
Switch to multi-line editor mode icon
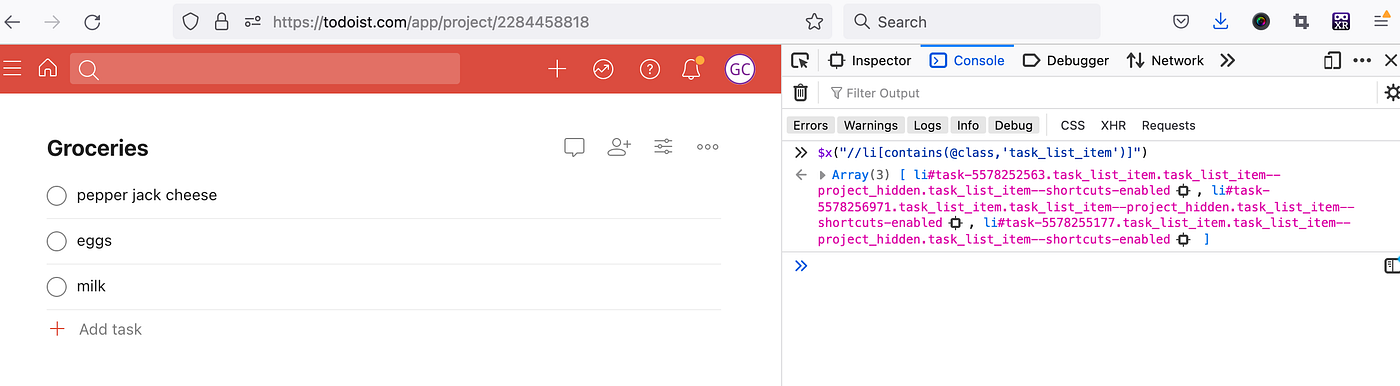[x=1391, y=265]
